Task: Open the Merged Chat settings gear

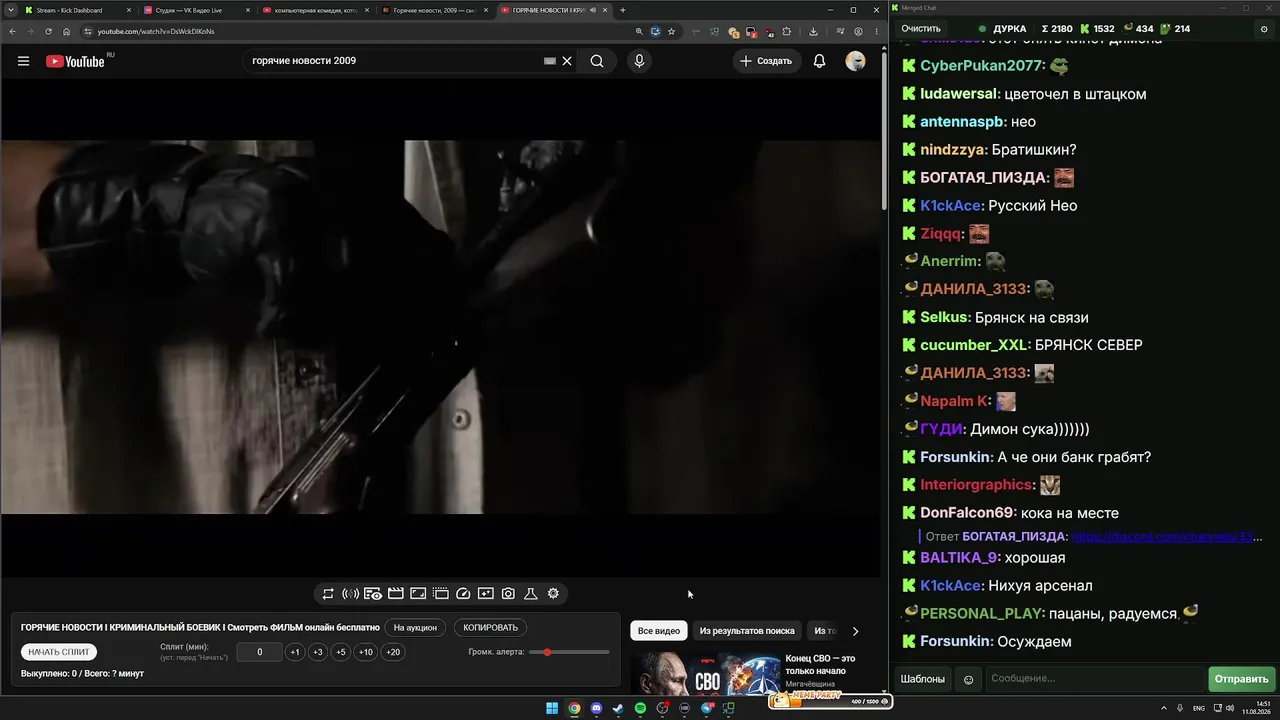Action: point(1263,29)
